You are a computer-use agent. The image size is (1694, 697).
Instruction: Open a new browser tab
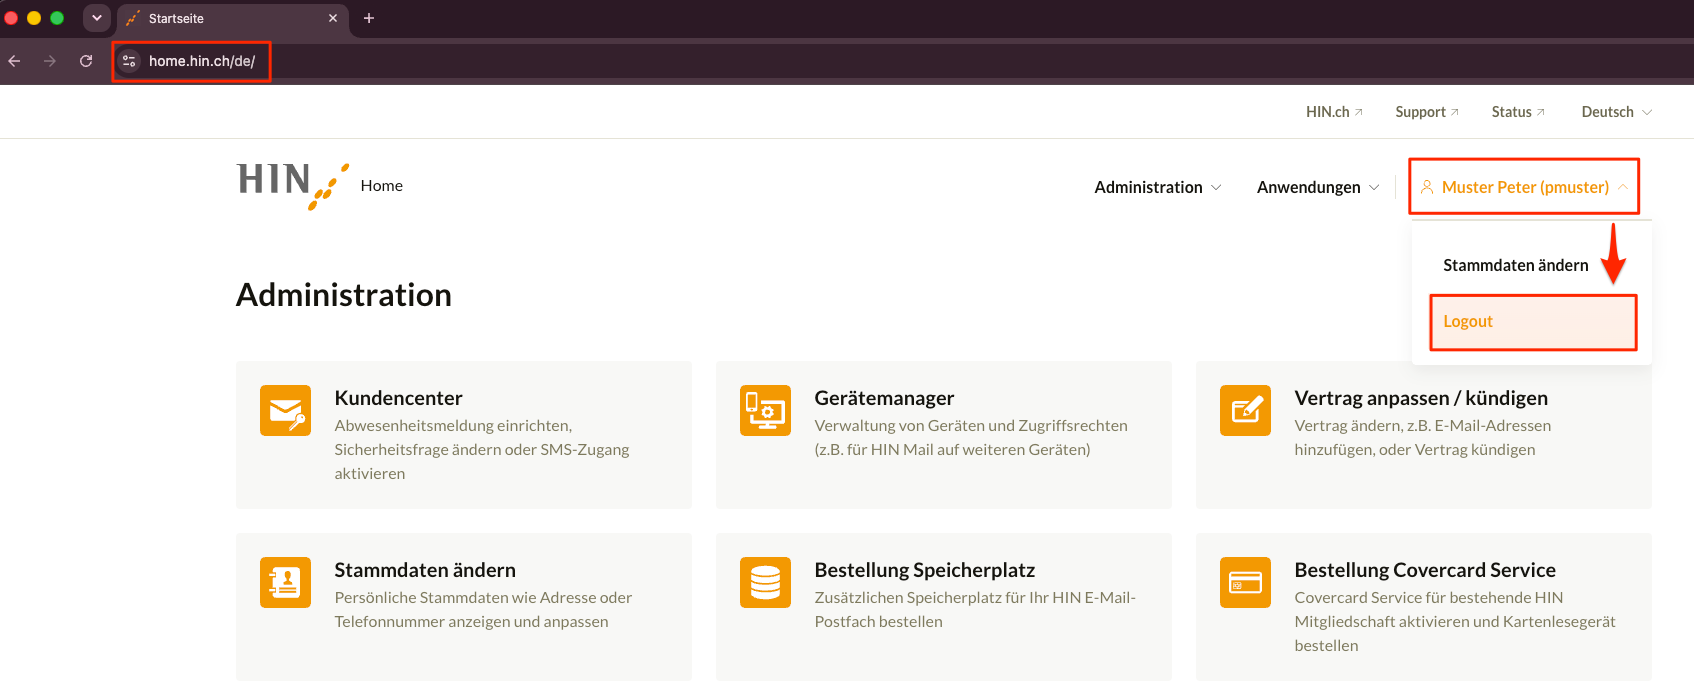coord(369,18)
